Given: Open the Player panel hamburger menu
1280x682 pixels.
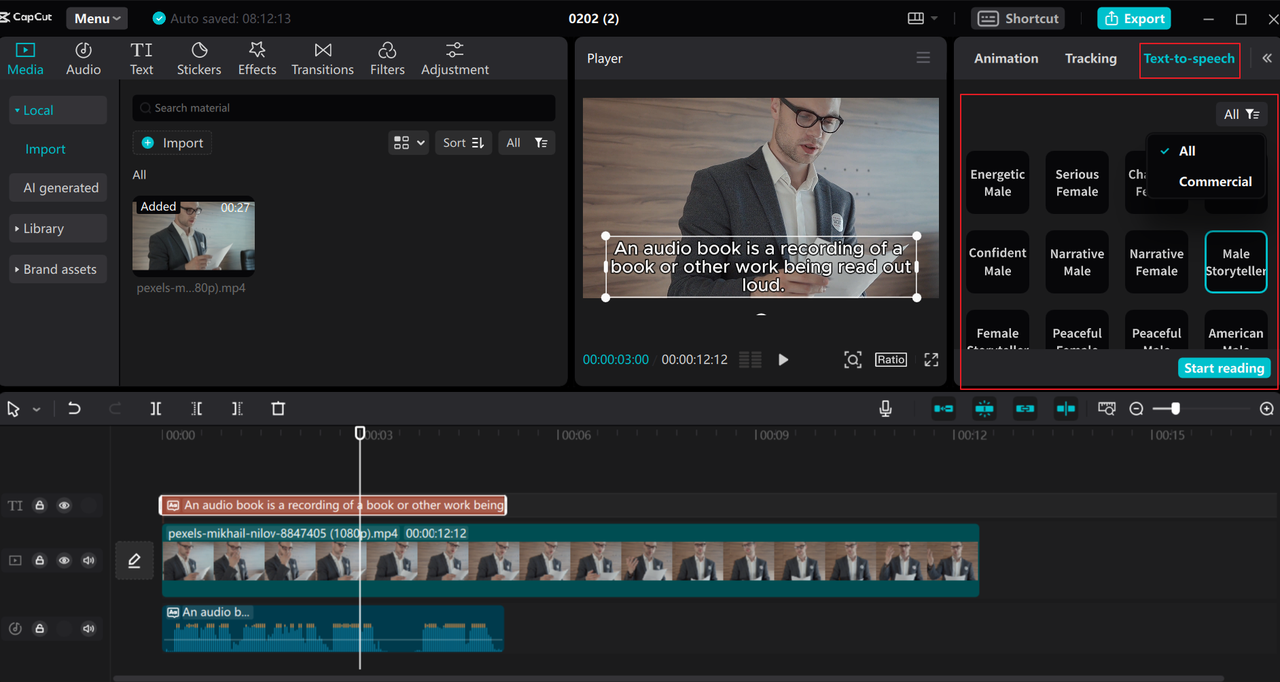Looking at the screenshot, I should (923, 58).
